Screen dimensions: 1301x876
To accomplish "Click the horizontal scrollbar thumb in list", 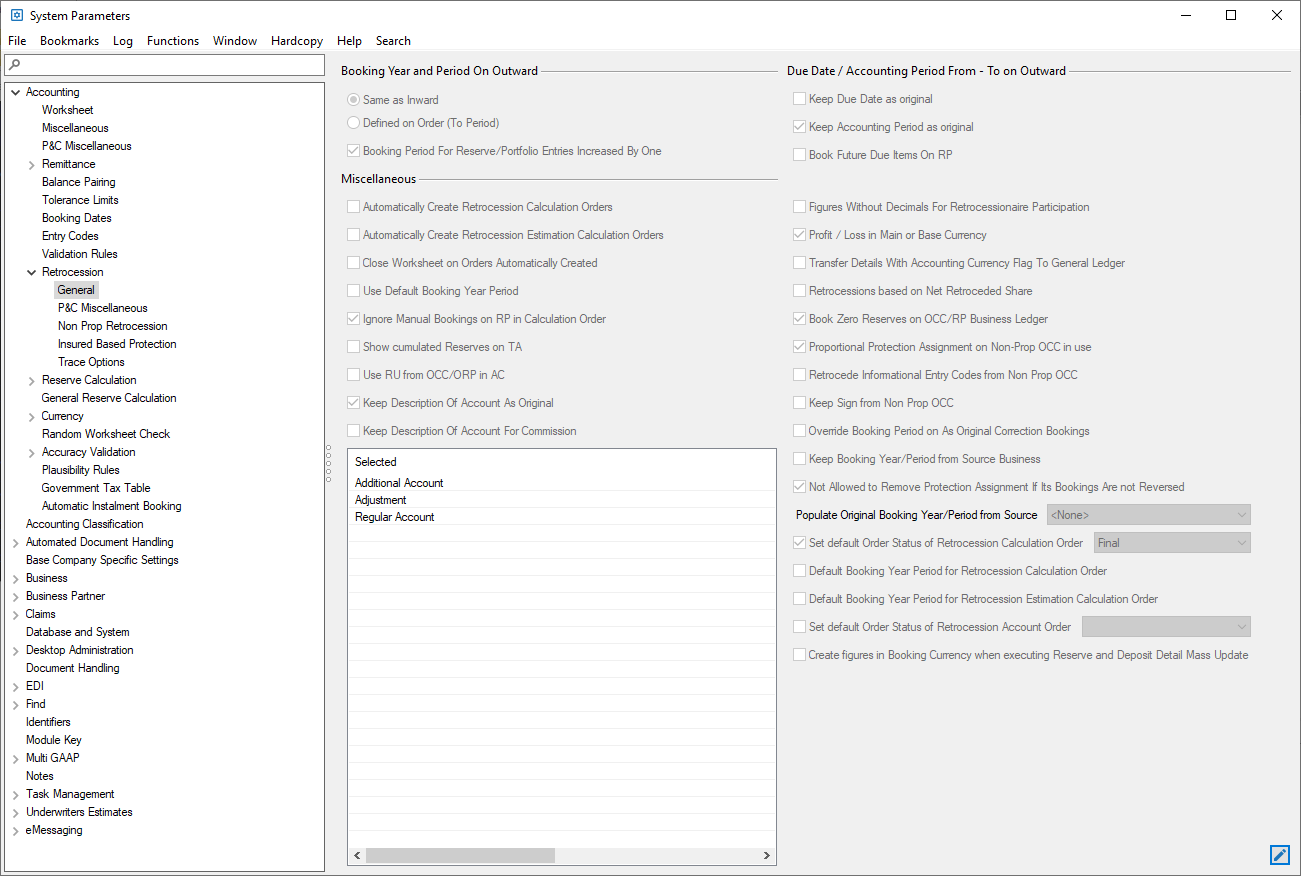I will tap(460, 856).
